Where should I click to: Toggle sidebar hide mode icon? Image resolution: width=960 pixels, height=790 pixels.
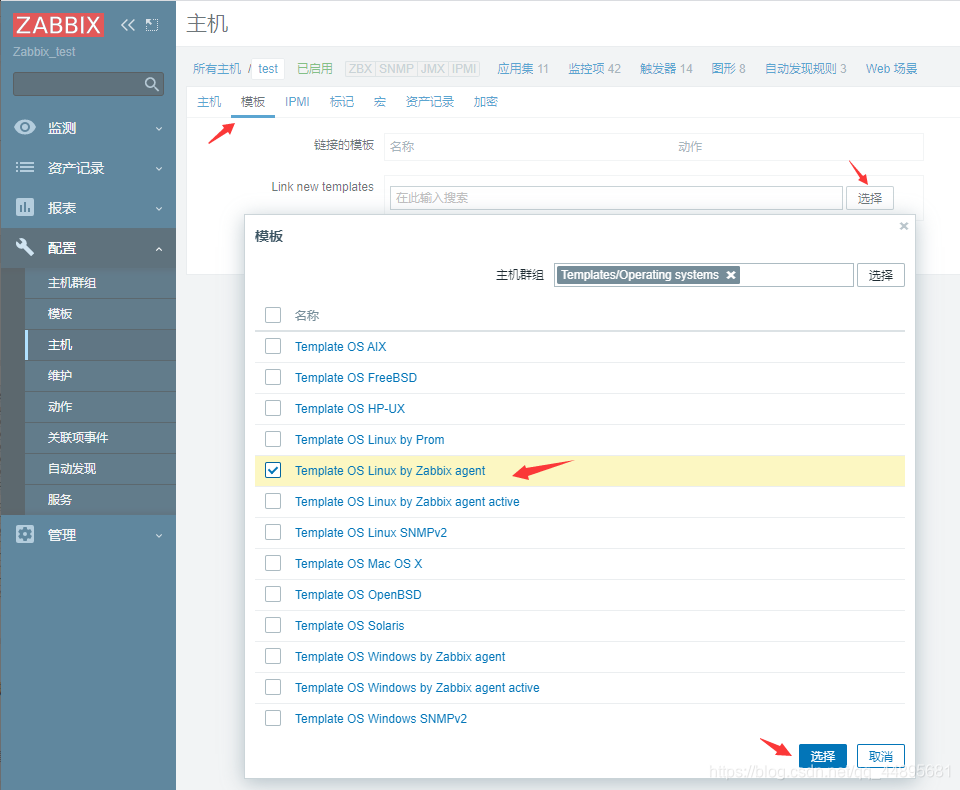coord(152,25)
